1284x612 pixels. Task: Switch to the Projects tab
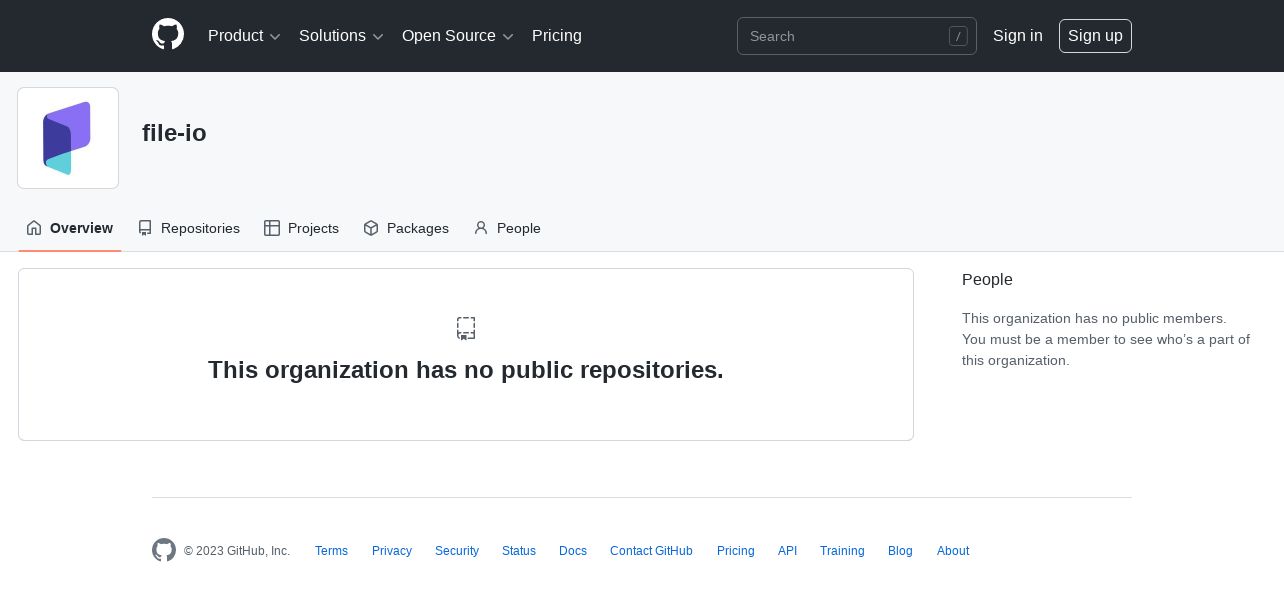(301, 228)
